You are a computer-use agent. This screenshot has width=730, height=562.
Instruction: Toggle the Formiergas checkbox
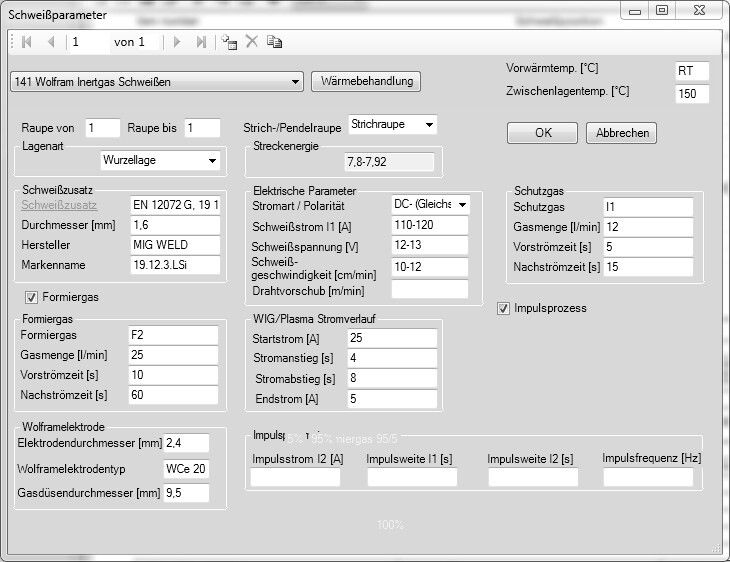click(x=31, y=297)
